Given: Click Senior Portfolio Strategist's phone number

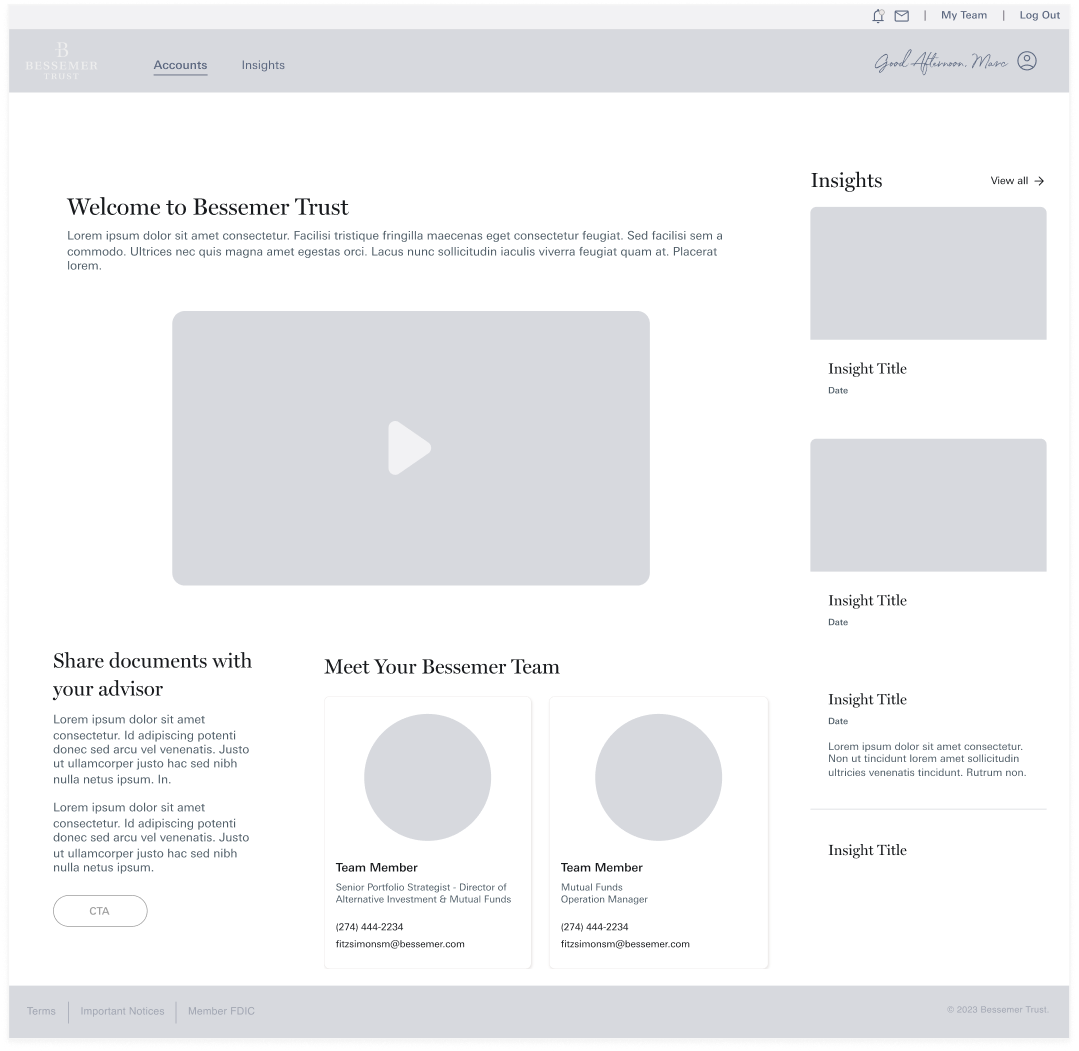Looking at the screenshot, I should [370, 927].
